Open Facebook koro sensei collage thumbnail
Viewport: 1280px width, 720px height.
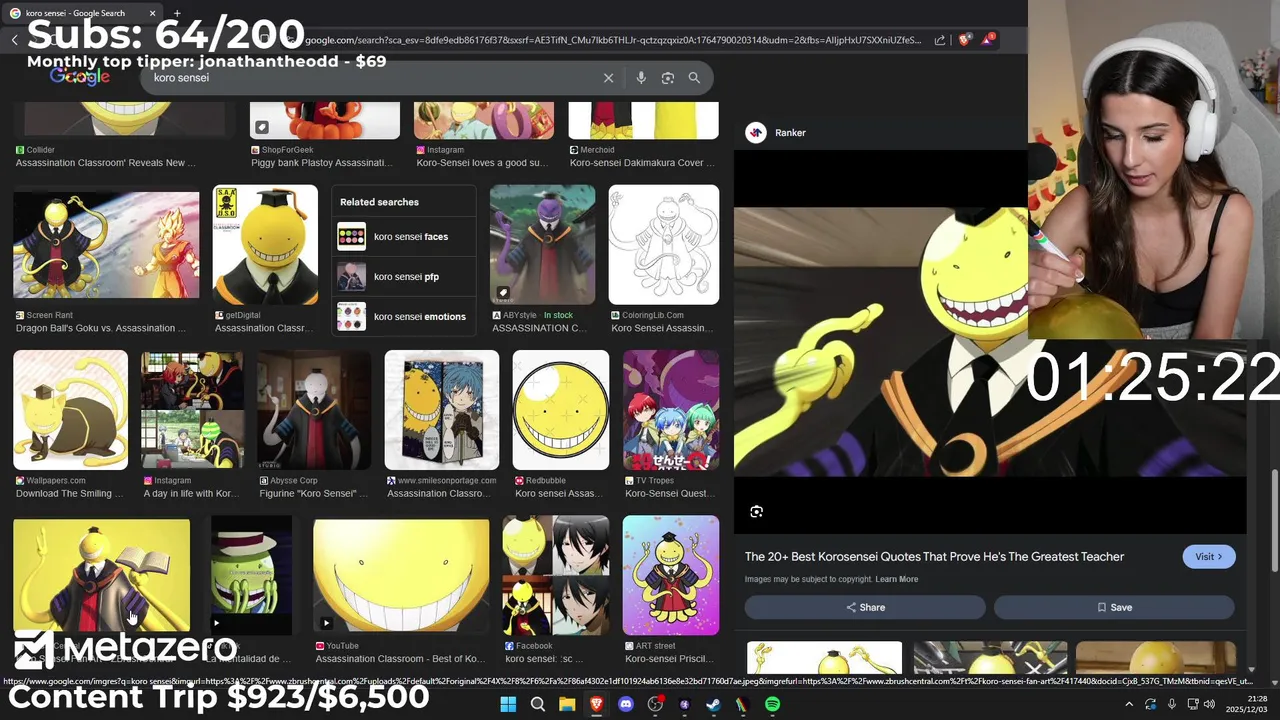coord(556,576)
